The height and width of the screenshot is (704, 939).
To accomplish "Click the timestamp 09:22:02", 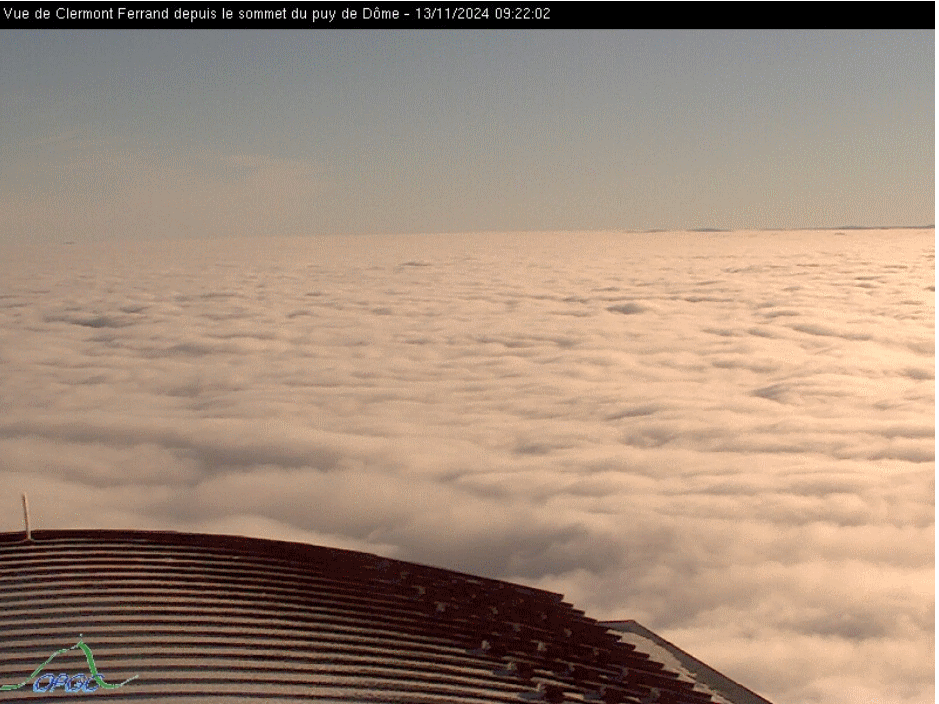I will point(522,14).
